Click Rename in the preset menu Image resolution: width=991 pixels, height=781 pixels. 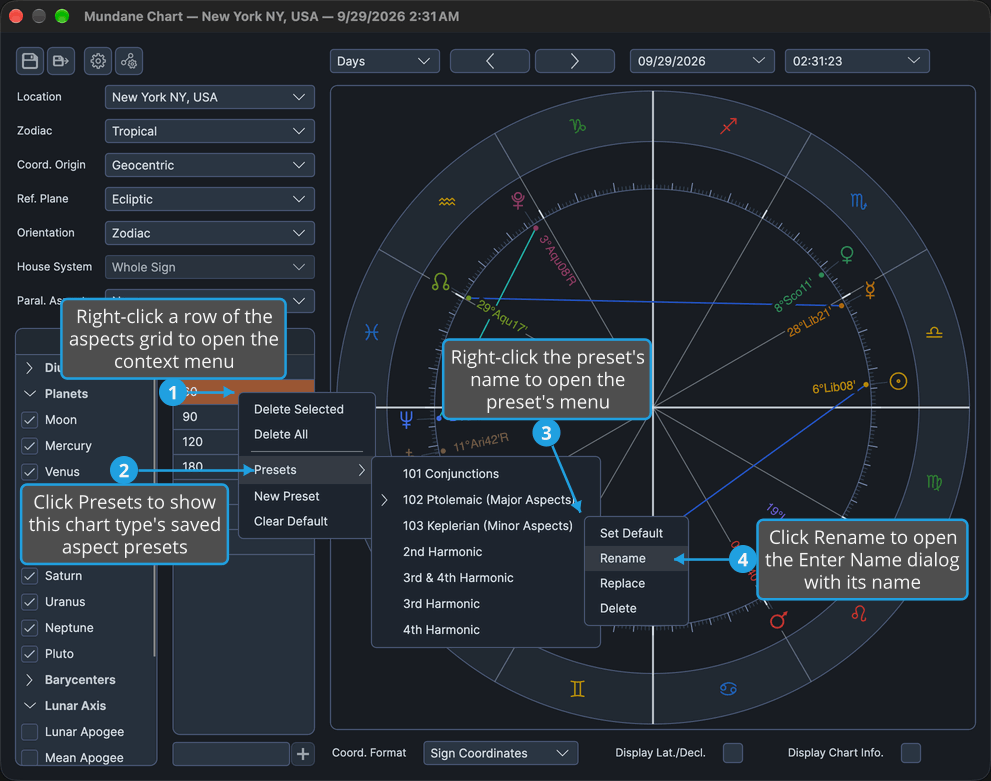point(636,559)
